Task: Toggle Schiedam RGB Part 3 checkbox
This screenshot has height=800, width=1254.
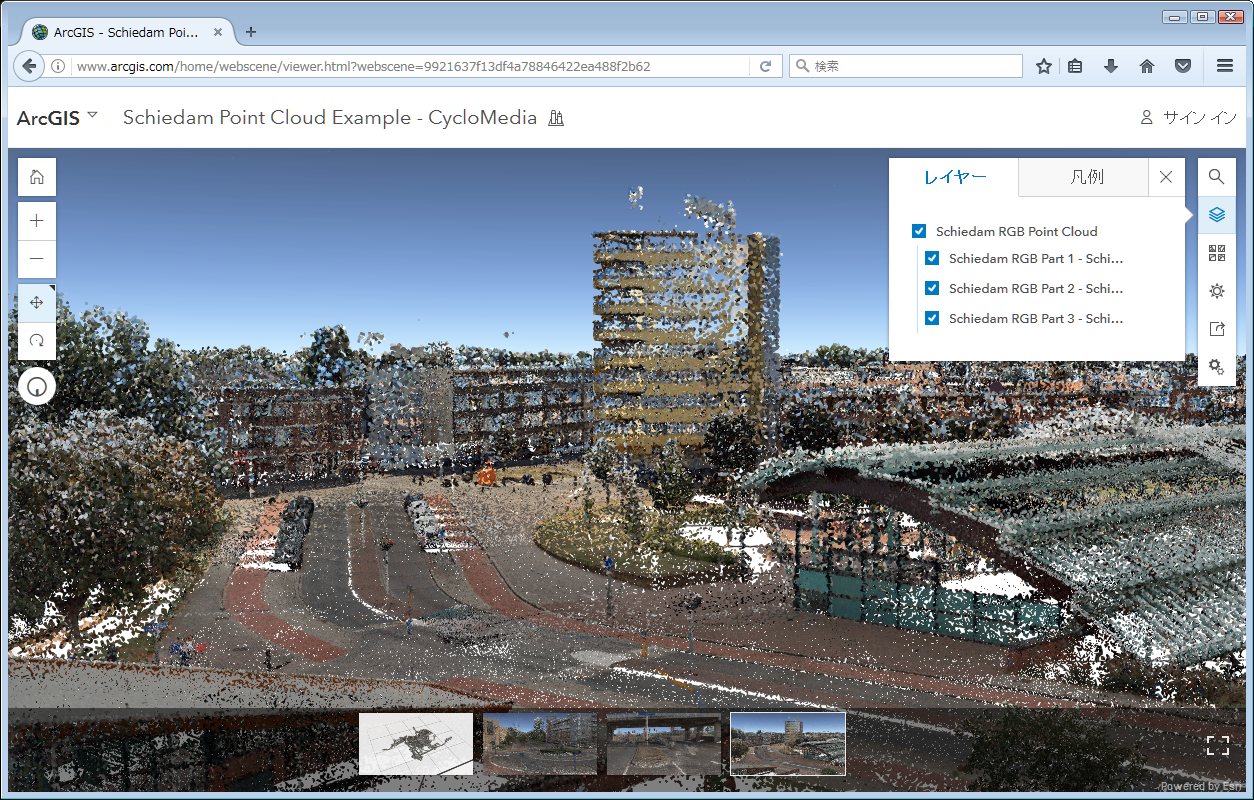Action: (x=932, y=318)
